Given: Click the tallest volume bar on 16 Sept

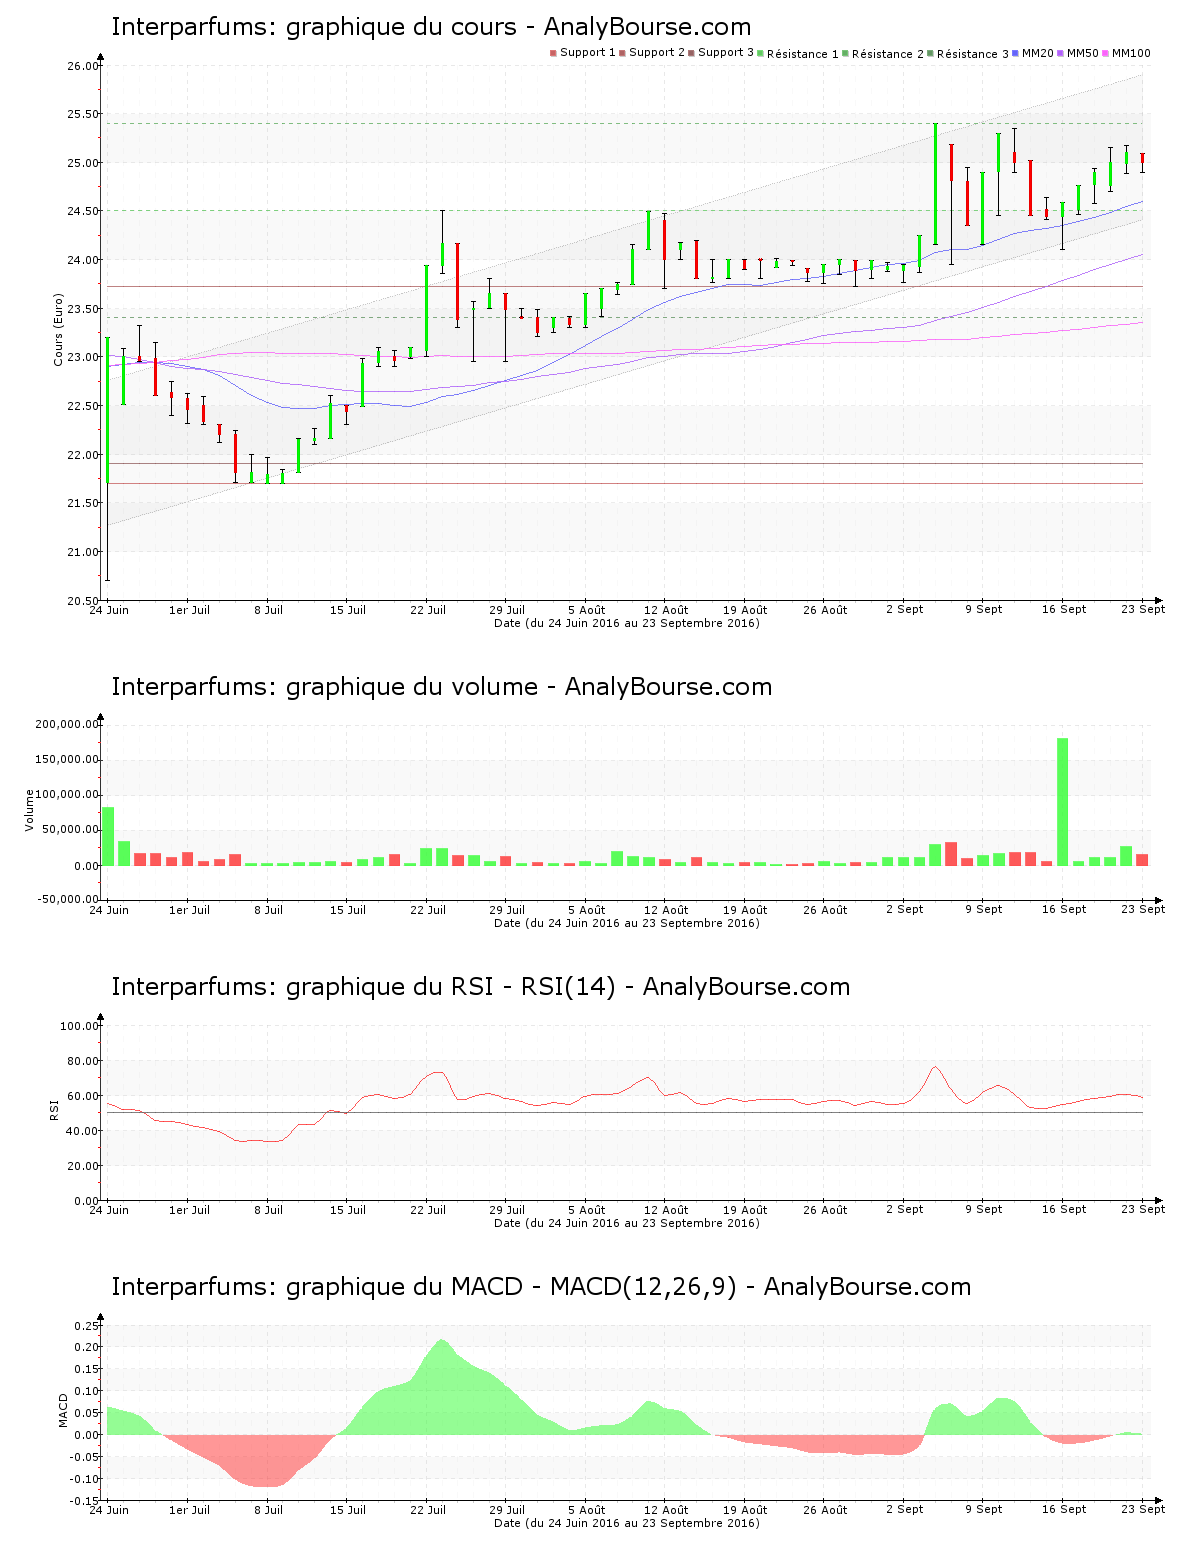Looking at the screenshot, I should click(1062, 801).
